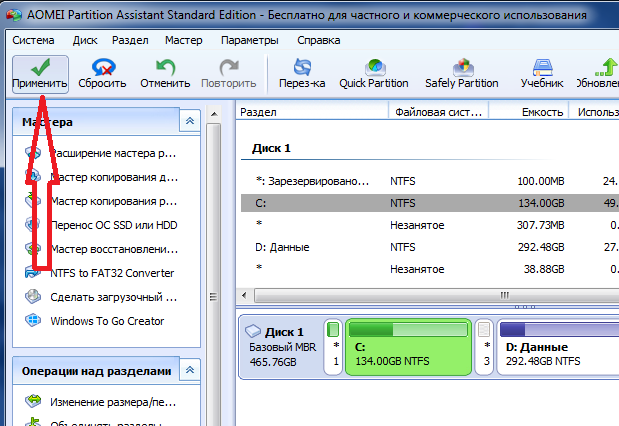Image resolution: width=619 pixels, height=426 pixels.
Task: Launch the Safely Partition tool
Action: point(461,74)
